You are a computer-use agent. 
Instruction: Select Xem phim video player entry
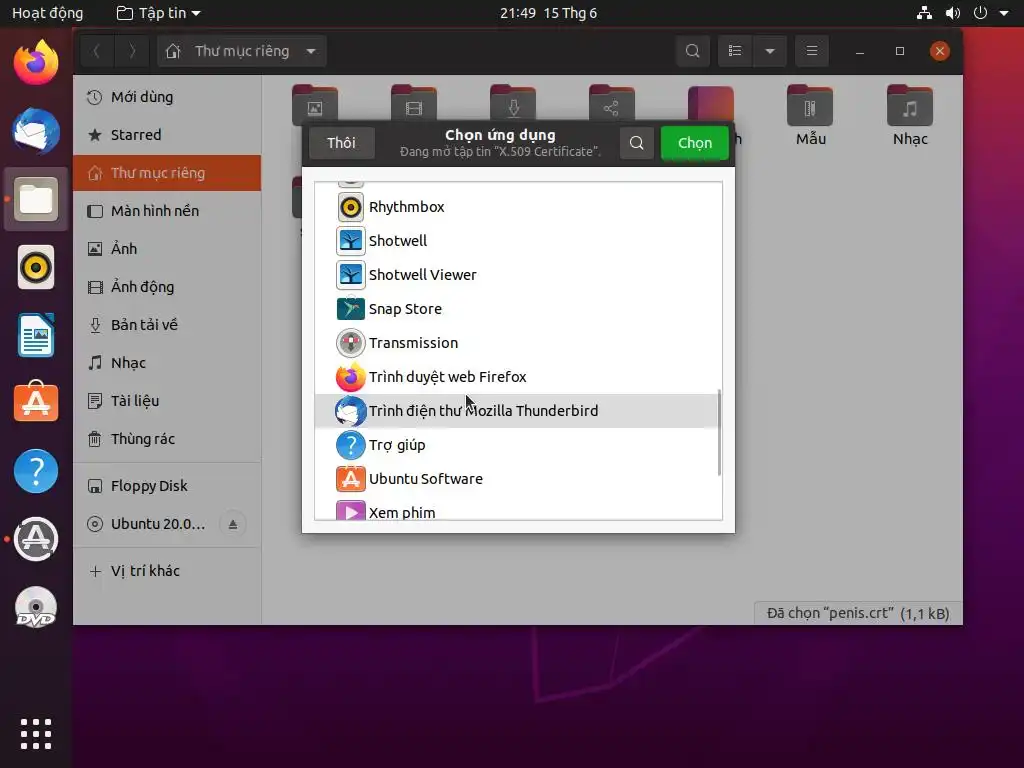517,509
